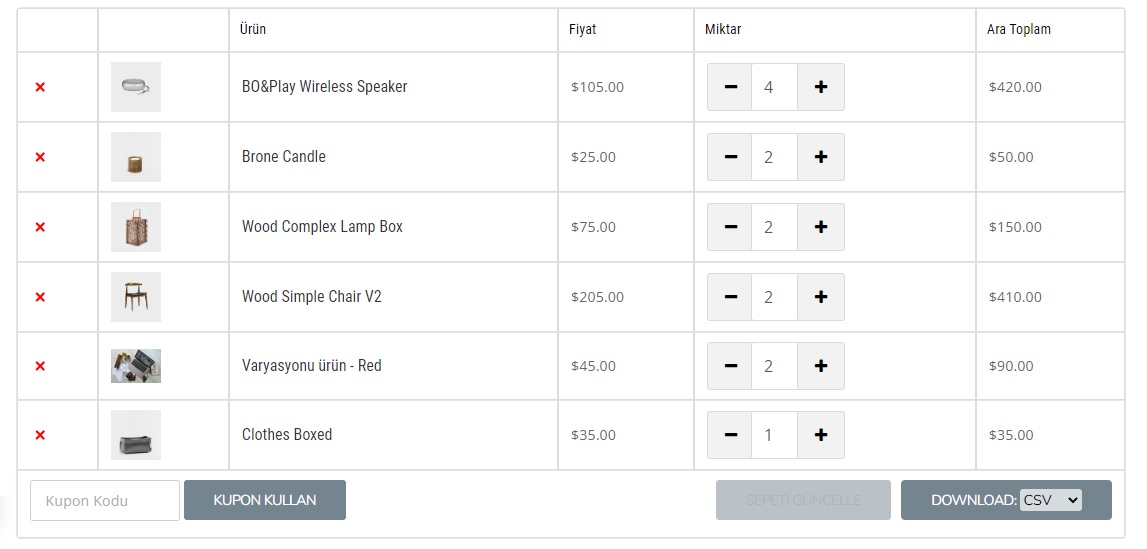Decrease Wood Simple Chair V2 quantity
The height and width of the screenshot is (549, 1147).
pos(730,297)
